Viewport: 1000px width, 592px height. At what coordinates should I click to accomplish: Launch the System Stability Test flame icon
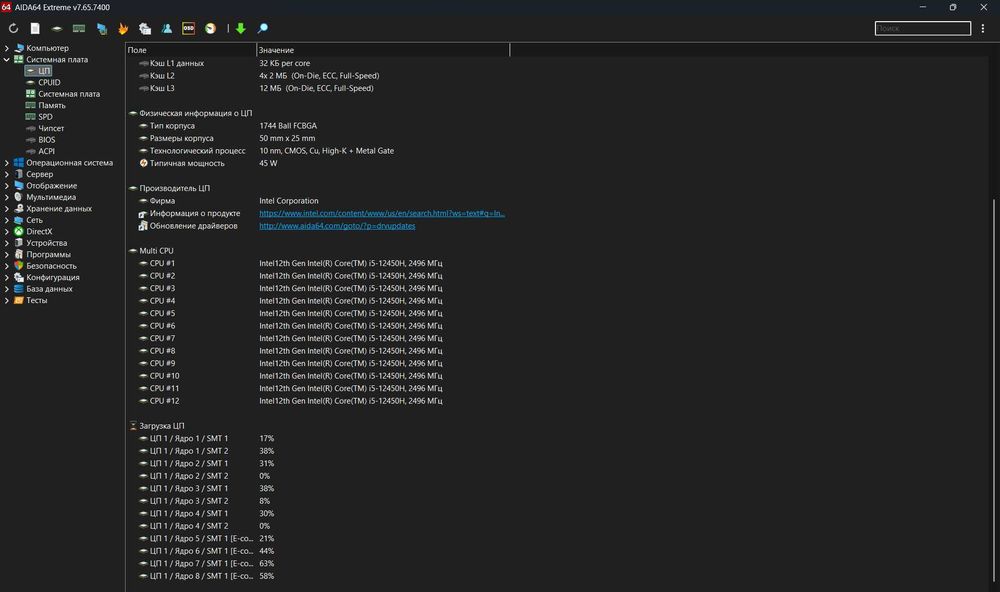click(x=123, y=29)
